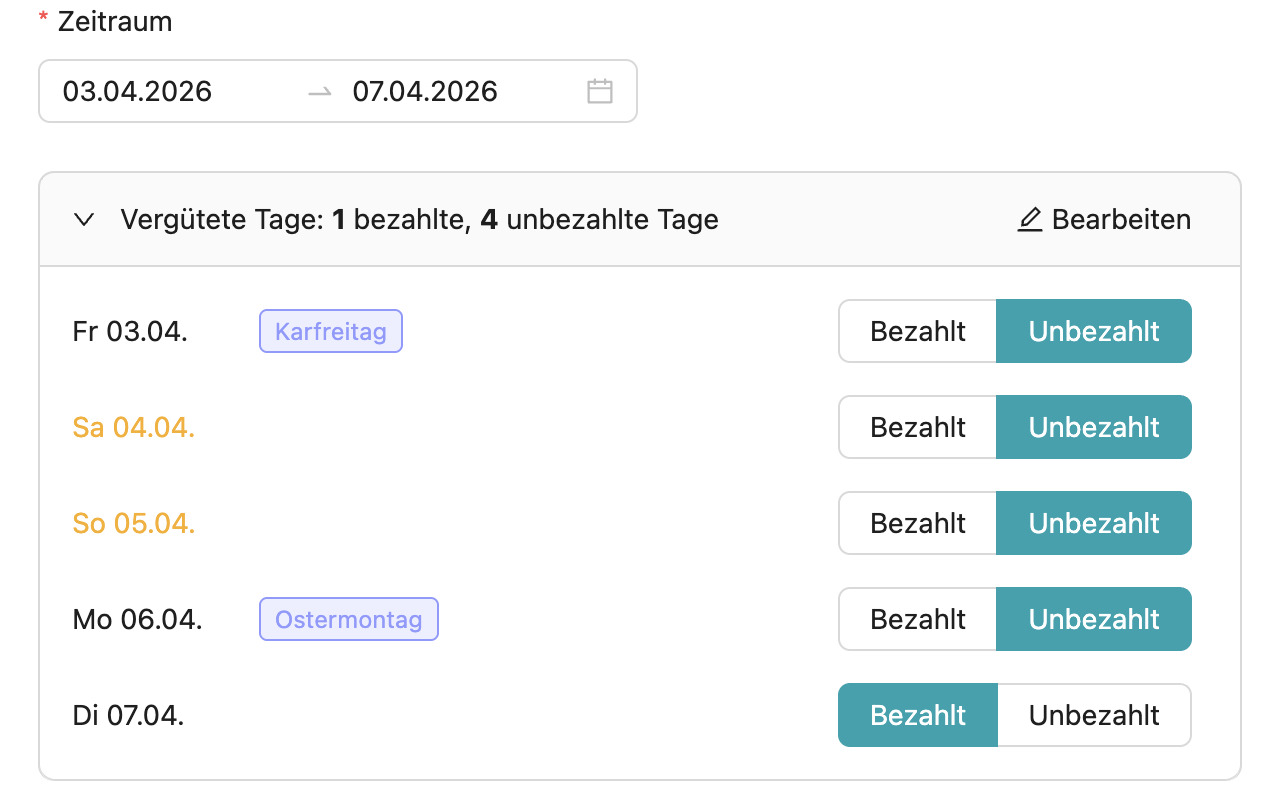Mark Sa 04.04. as Bezahlt
1278x812 pixels.
point(917,427)
